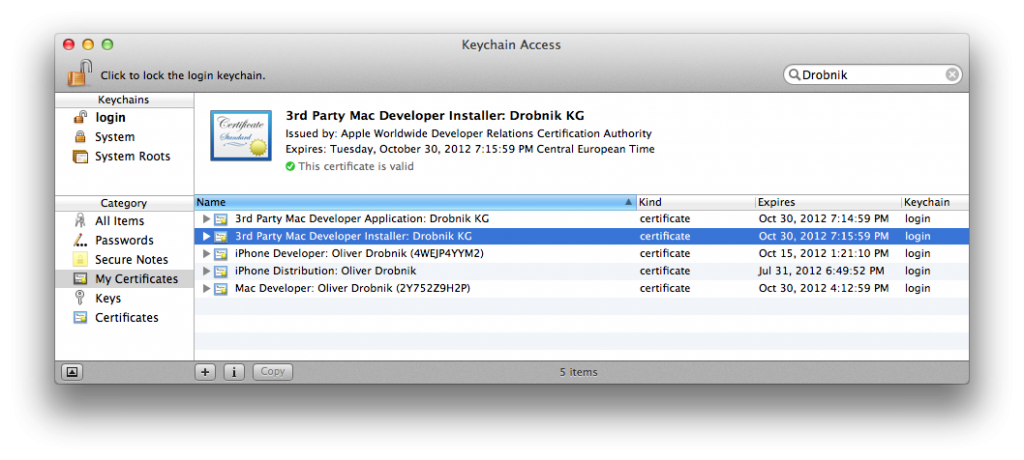This screenshot has height=460, width=1024.
Task: Click the System keychain lock icon
Action: tap(80, 137)
